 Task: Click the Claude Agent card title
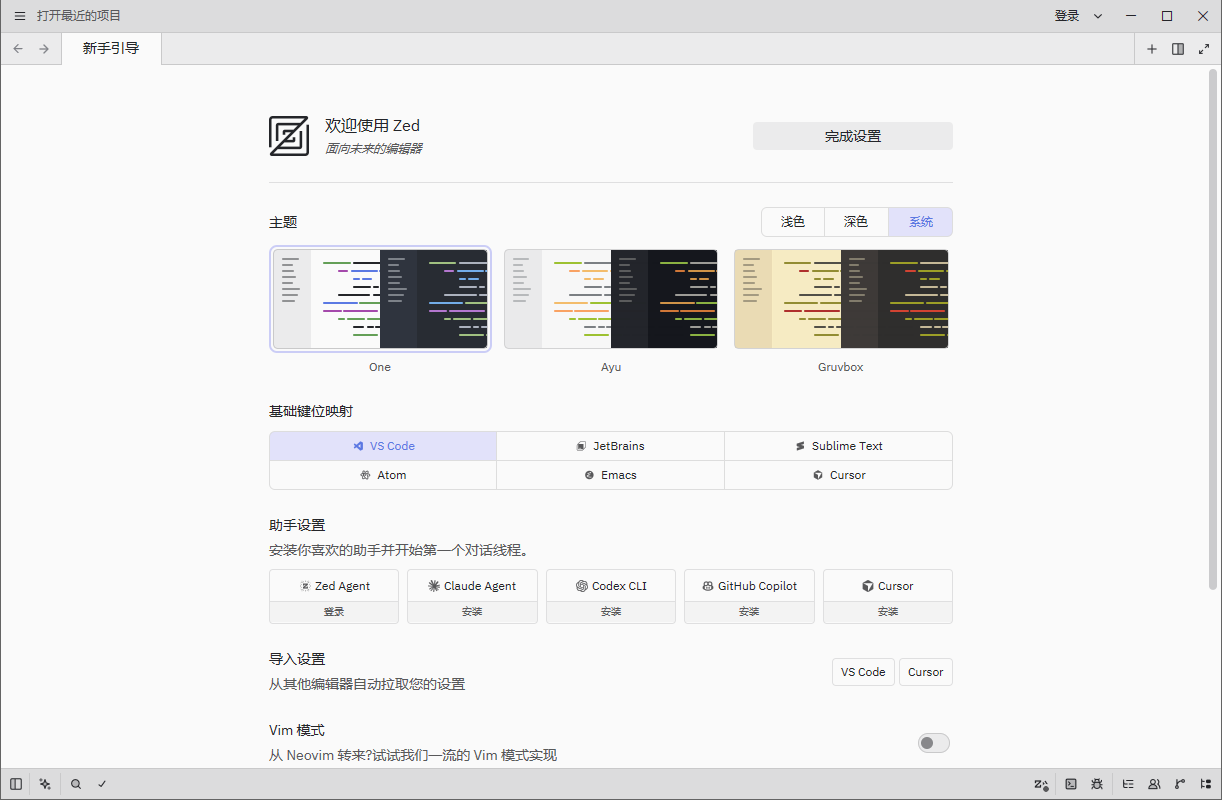click(472, 586)
